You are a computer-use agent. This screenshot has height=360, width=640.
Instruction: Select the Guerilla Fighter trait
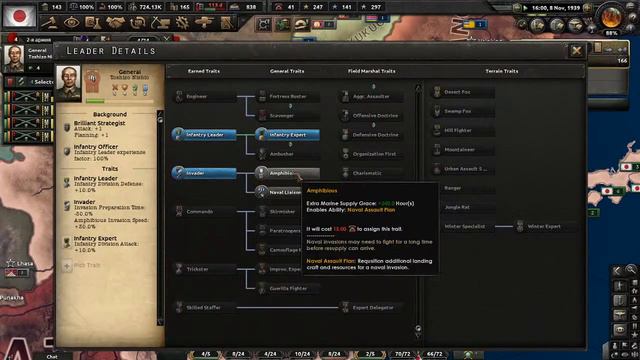(288, 288)
